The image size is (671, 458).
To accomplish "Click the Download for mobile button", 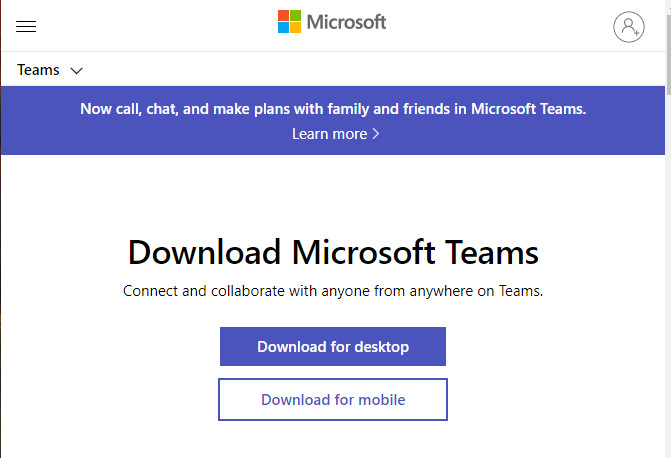I will tap(333, 400).
